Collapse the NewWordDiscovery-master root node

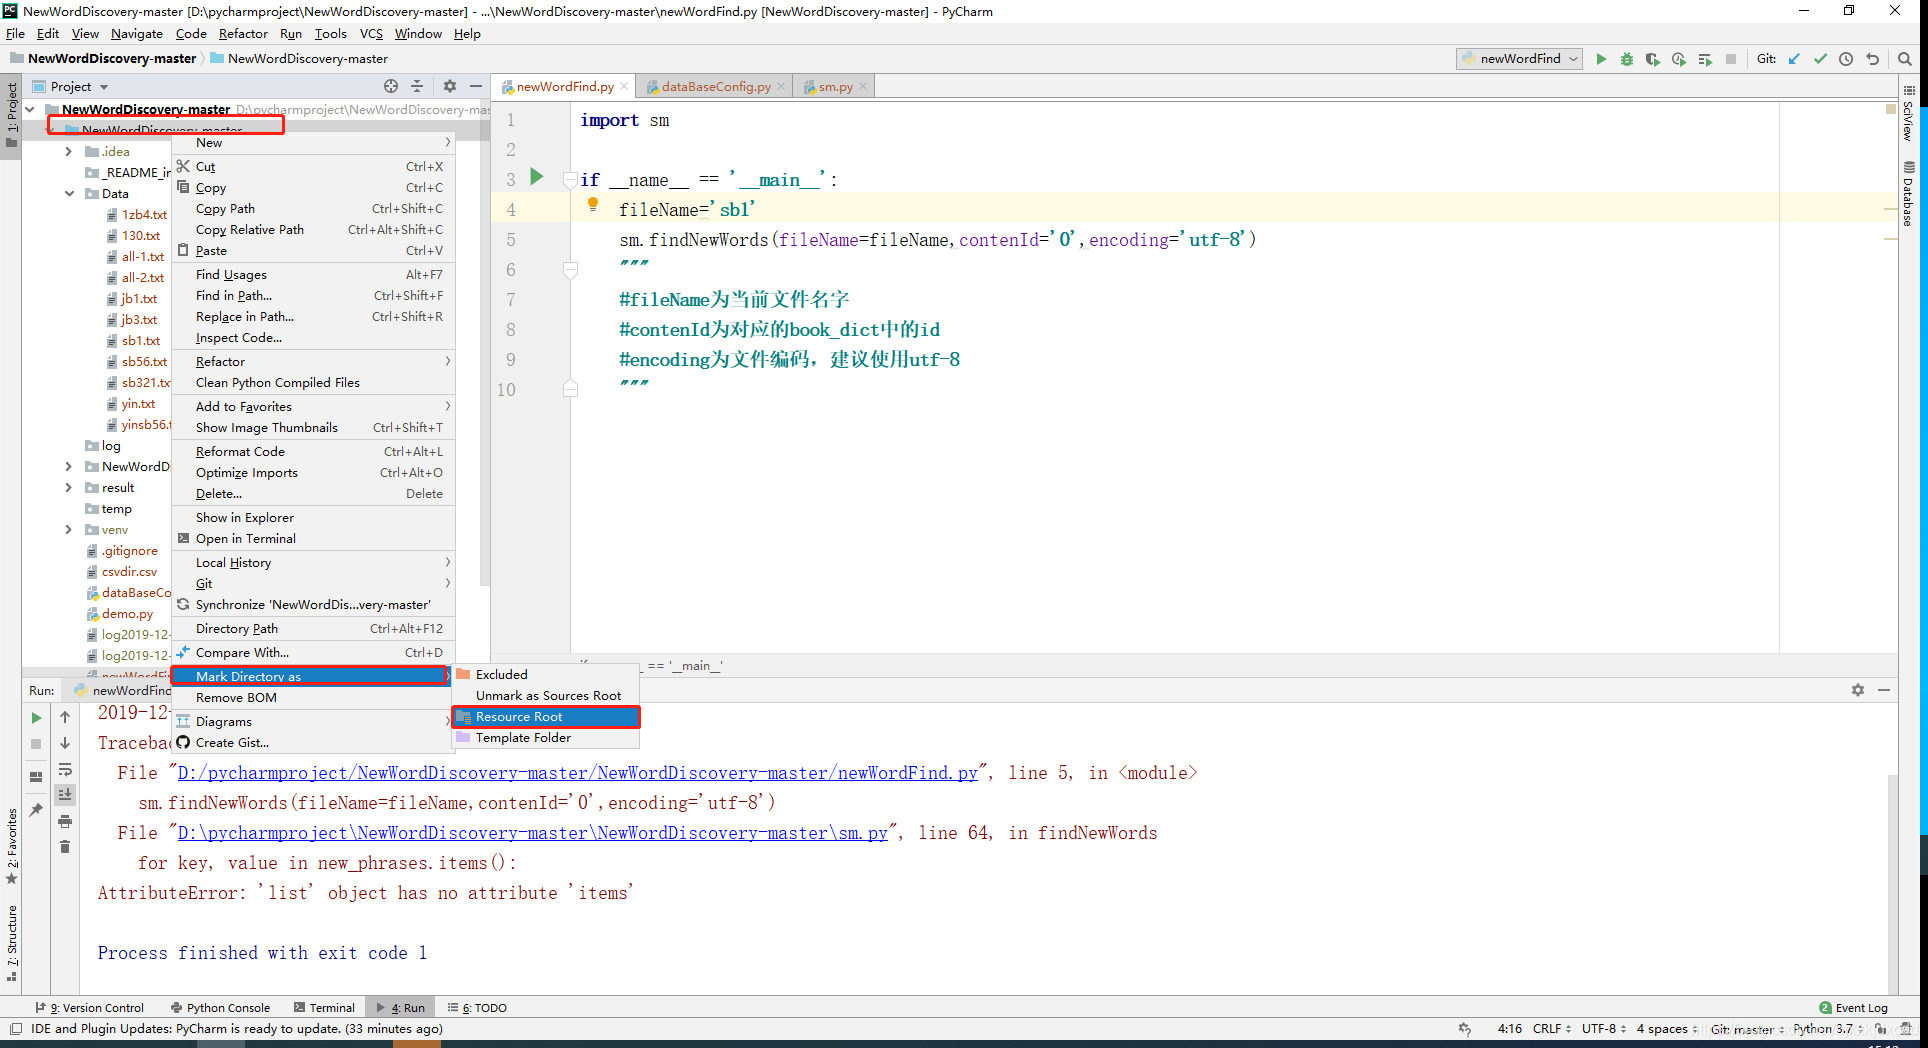coord(30,110)
